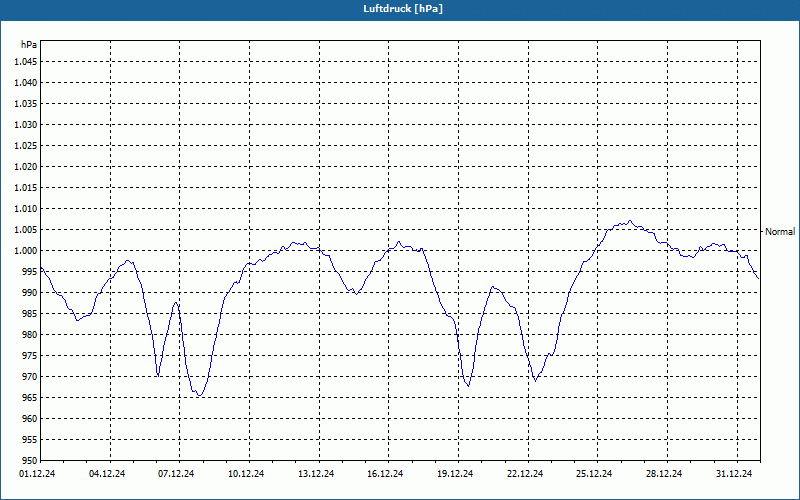This screenshot has width=800, height=500.
Task: Click the 970 axis value
Action: [30, 377]
